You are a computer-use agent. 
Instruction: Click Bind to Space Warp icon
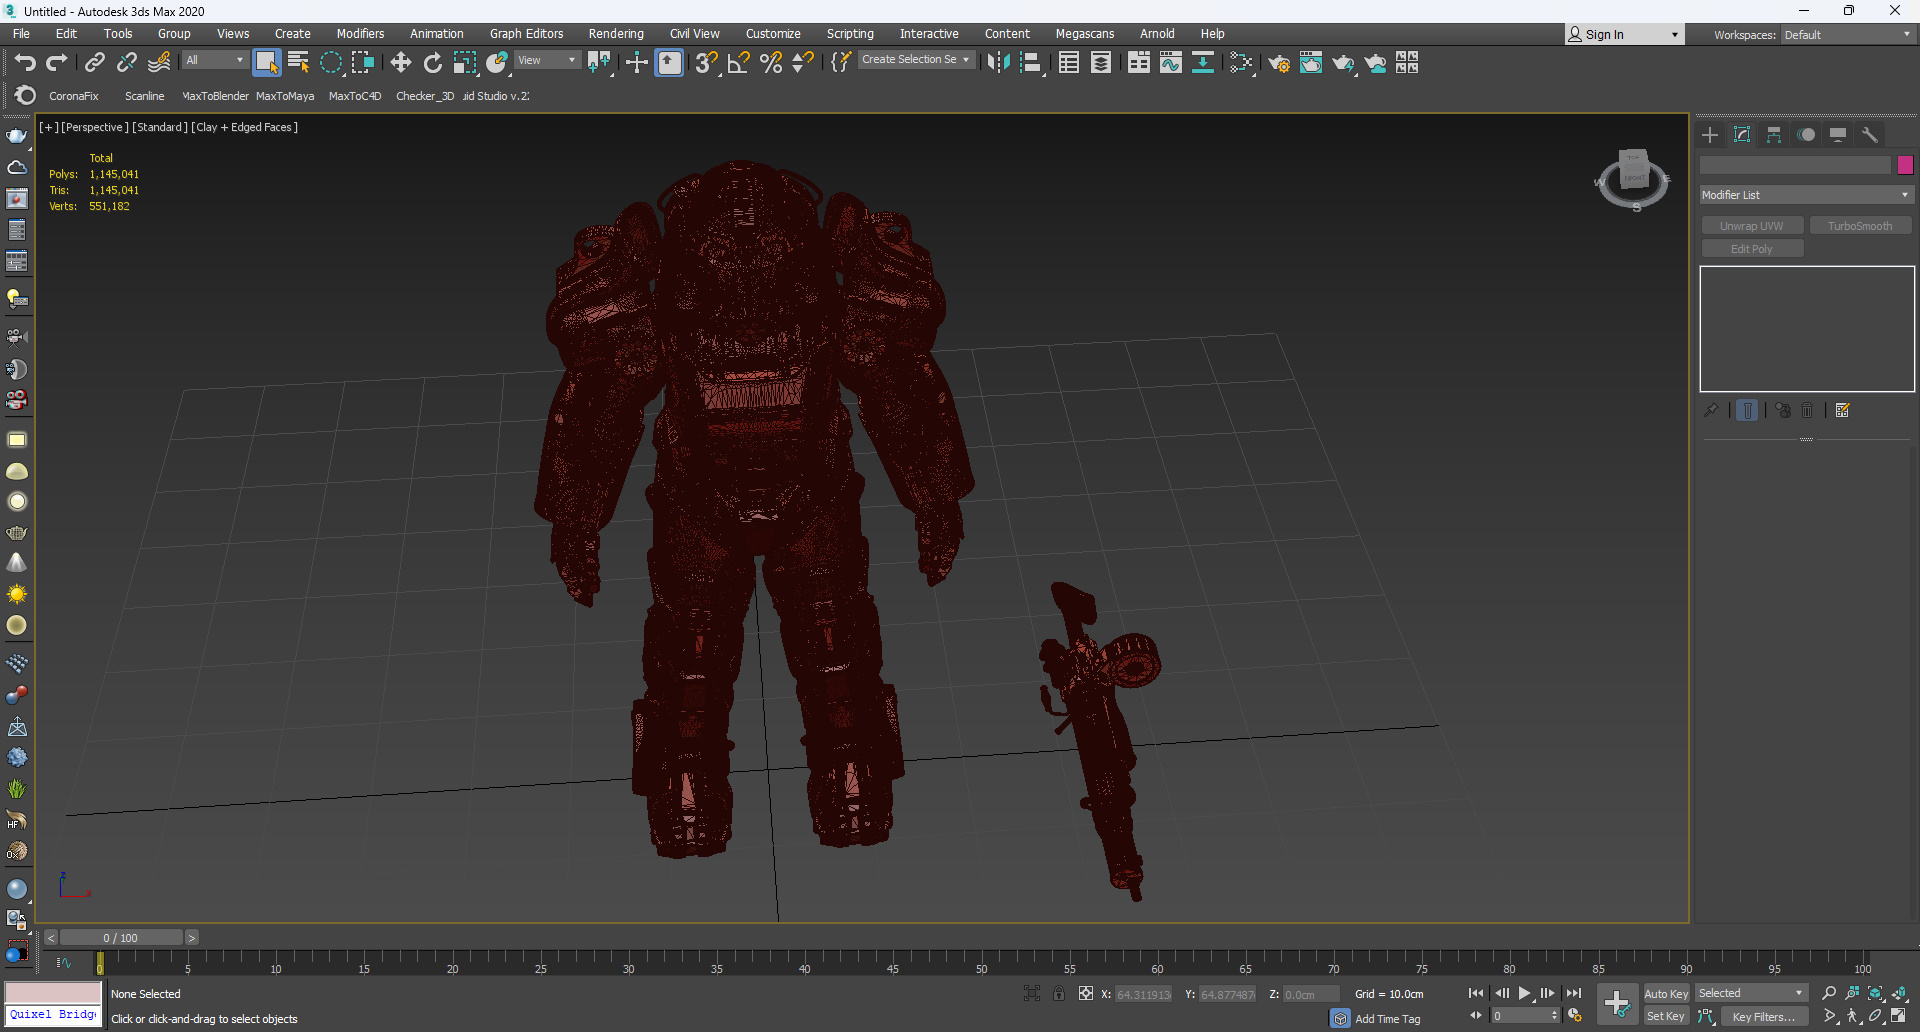pos(159,63)
